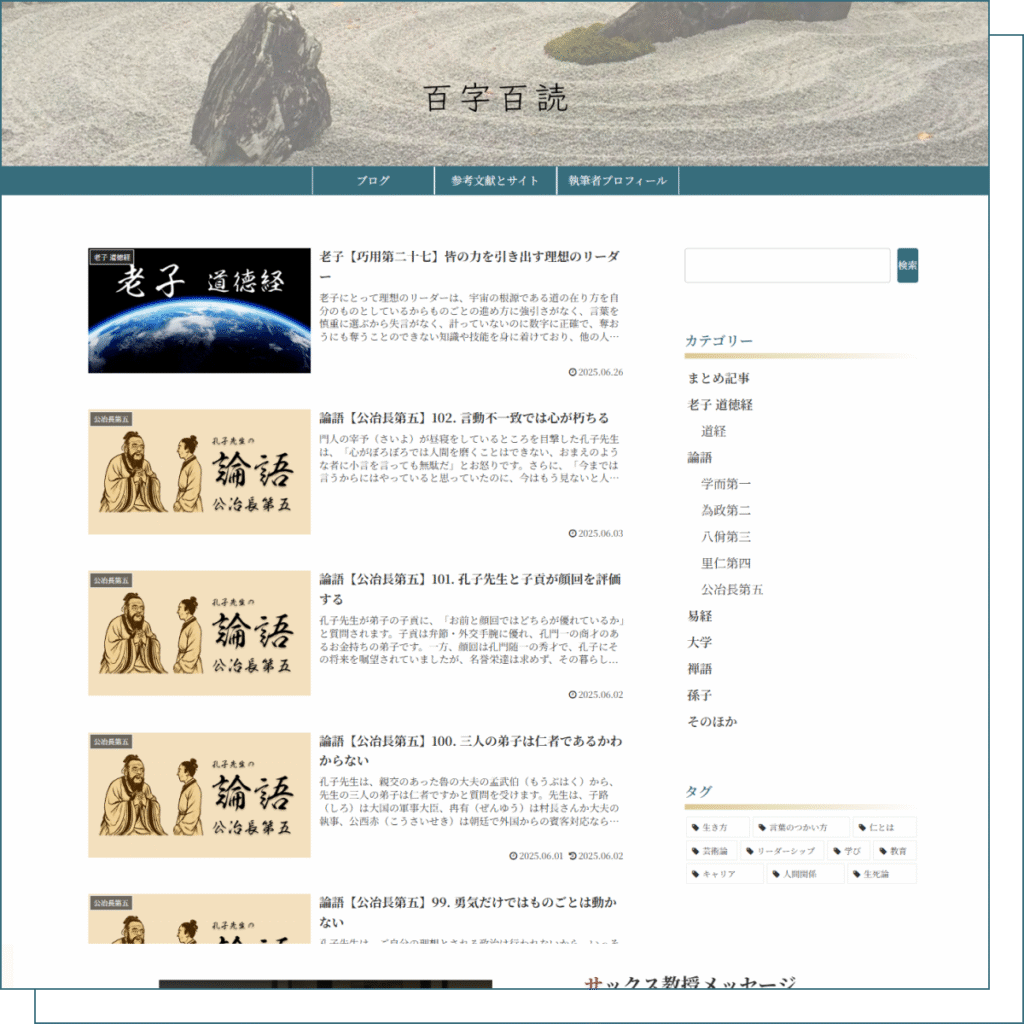Open the ブログ menu item

(373, 181)
